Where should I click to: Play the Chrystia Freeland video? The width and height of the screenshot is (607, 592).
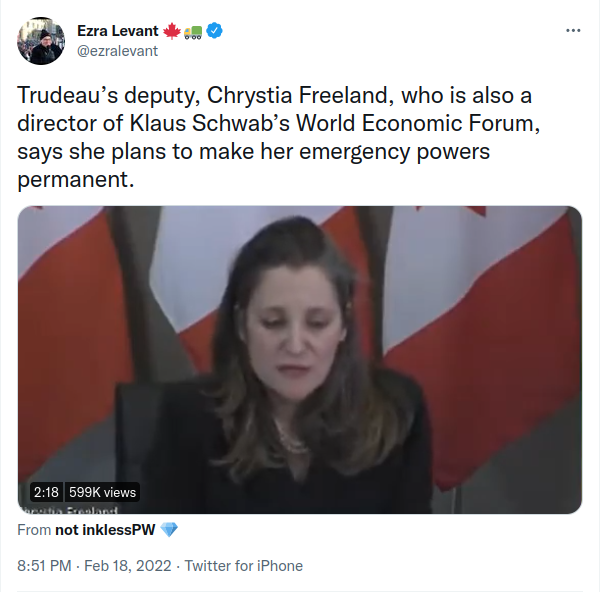(300, 360)
